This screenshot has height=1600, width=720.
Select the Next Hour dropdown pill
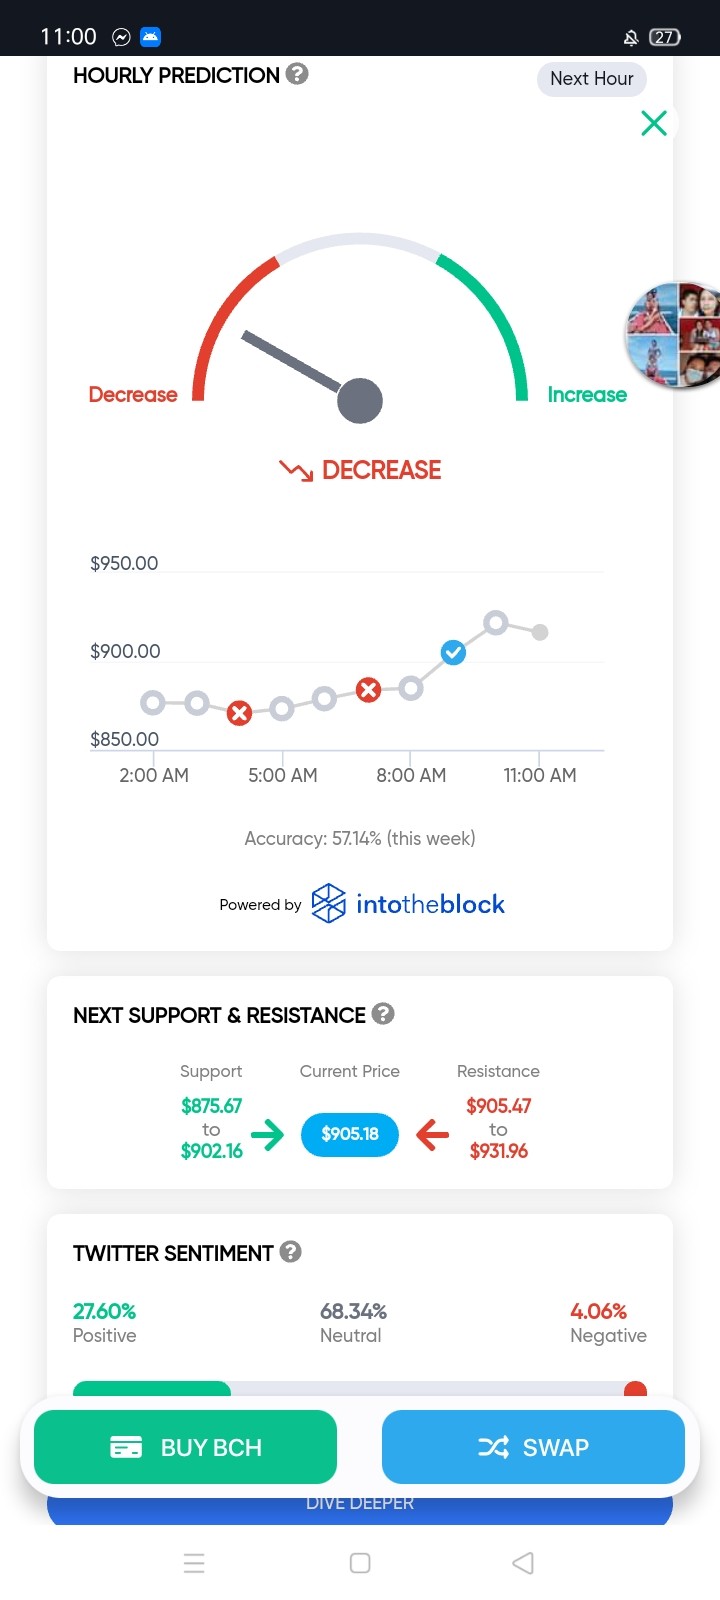click(592, 79)
